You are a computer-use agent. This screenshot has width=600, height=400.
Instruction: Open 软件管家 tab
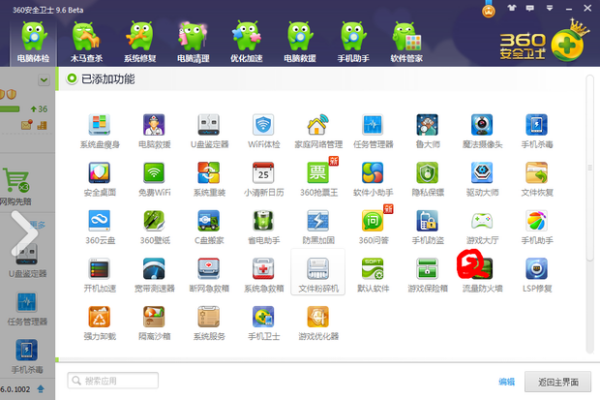[406, 42]
